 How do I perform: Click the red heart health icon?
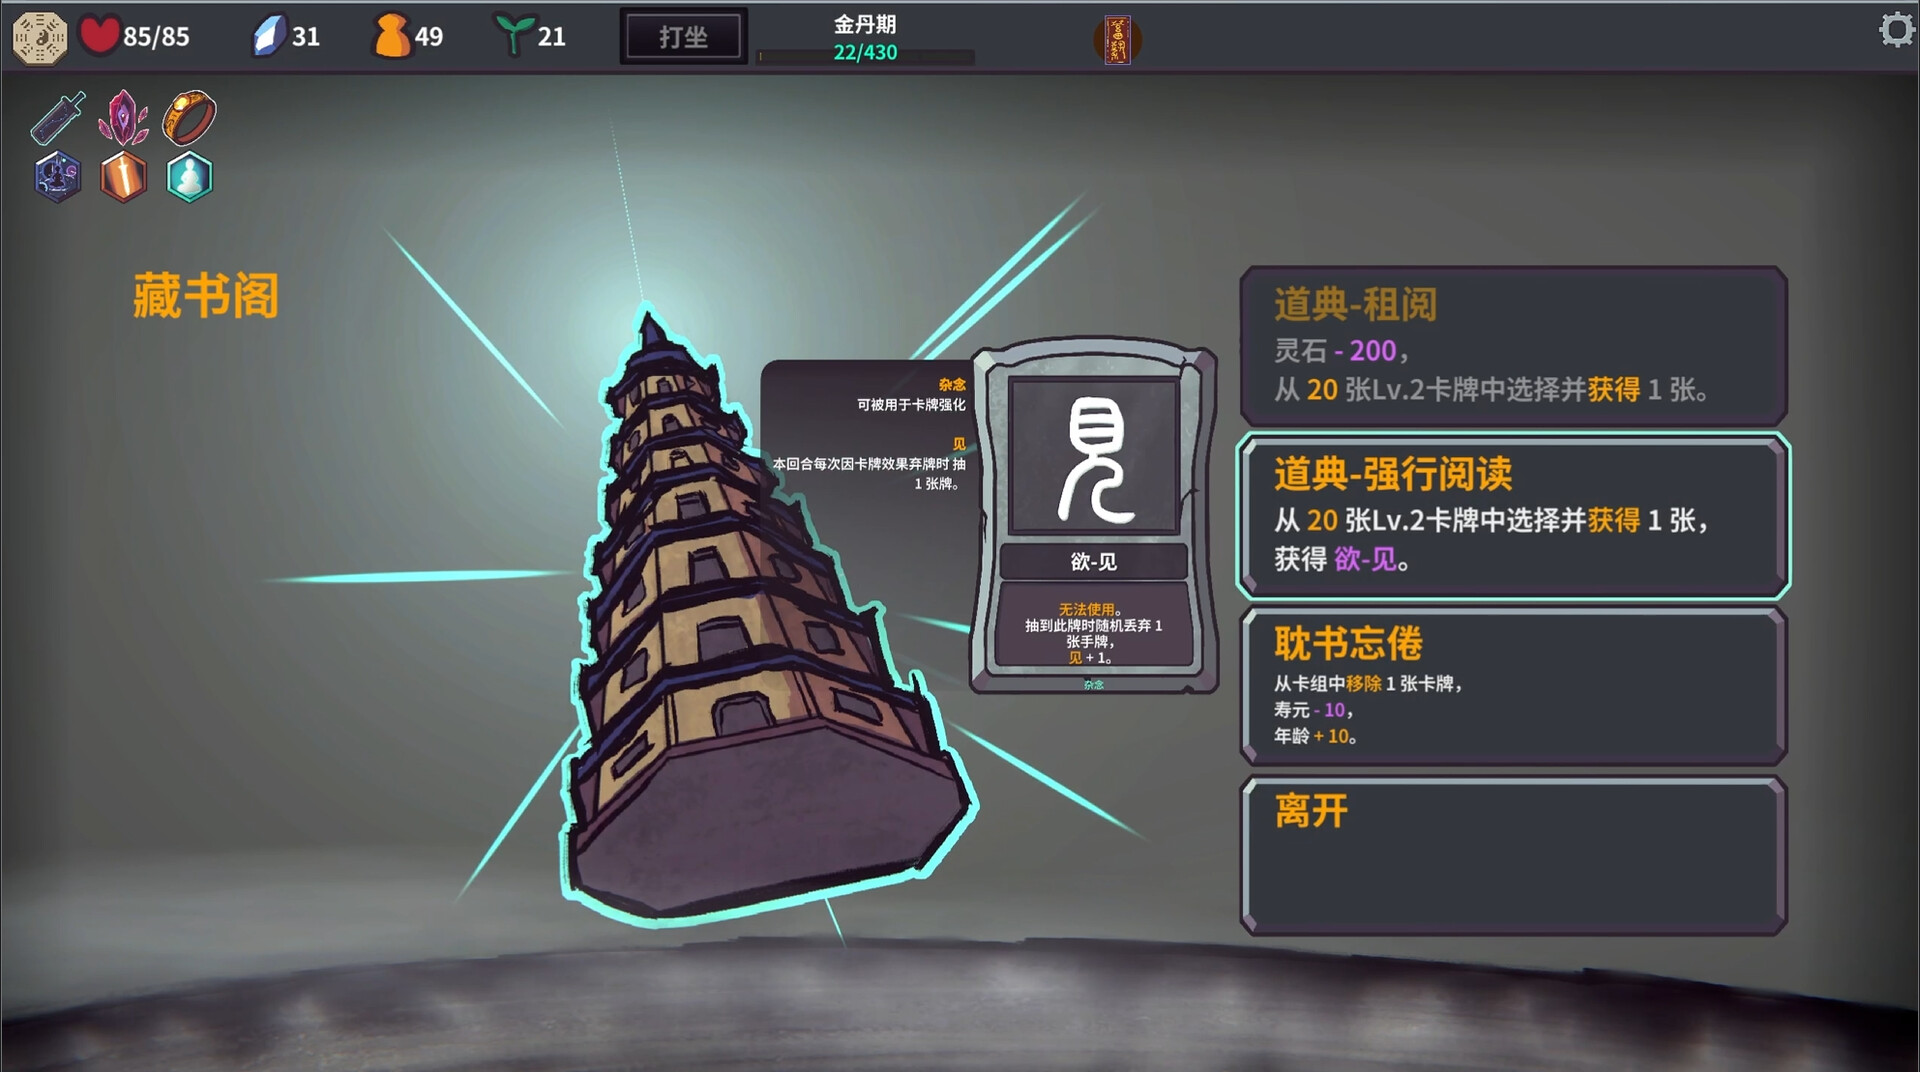click(x=99, y=35)
